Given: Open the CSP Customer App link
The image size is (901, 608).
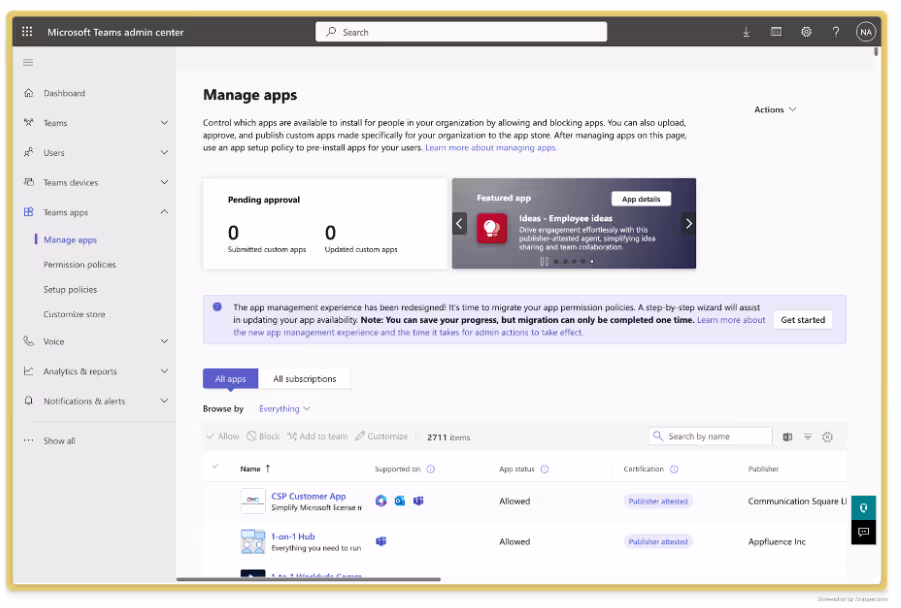Looking at the screenshot, I should coord(309,496).
